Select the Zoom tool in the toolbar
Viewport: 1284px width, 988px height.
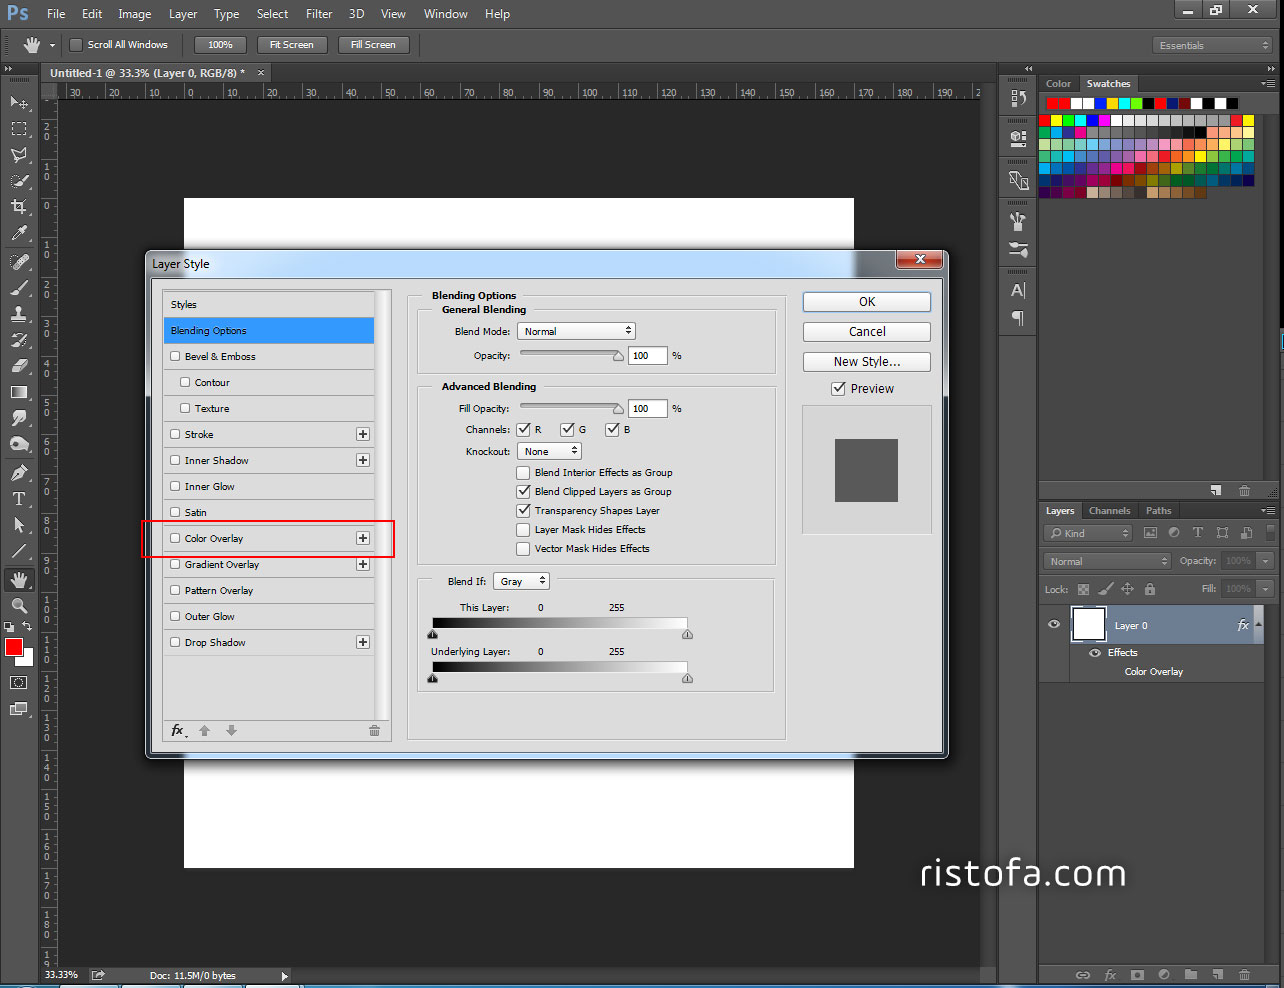(x=19, y=605)
